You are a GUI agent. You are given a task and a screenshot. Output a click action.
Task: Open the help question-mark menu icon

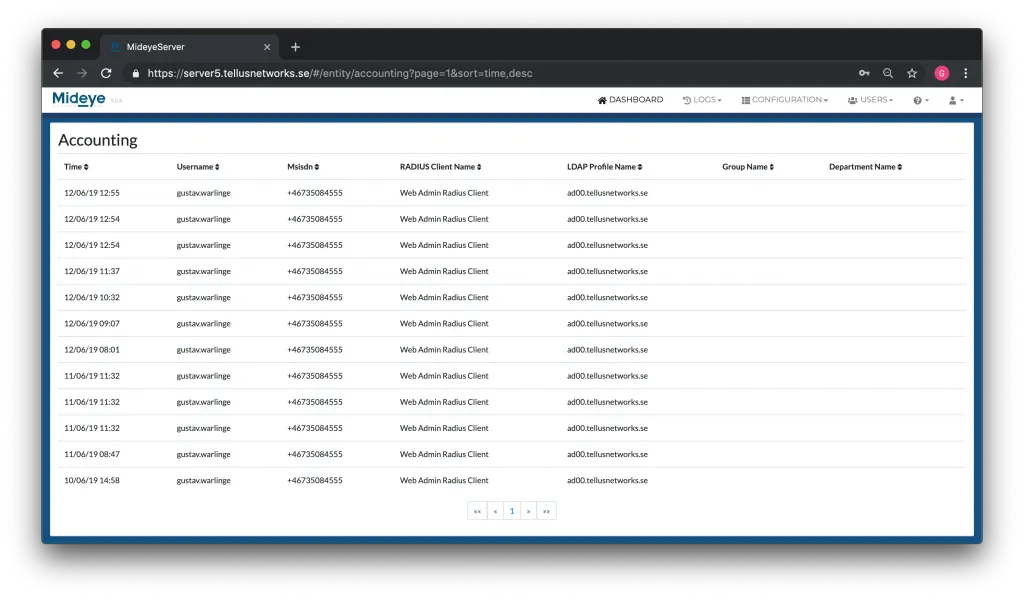click(x=915, y=99)
